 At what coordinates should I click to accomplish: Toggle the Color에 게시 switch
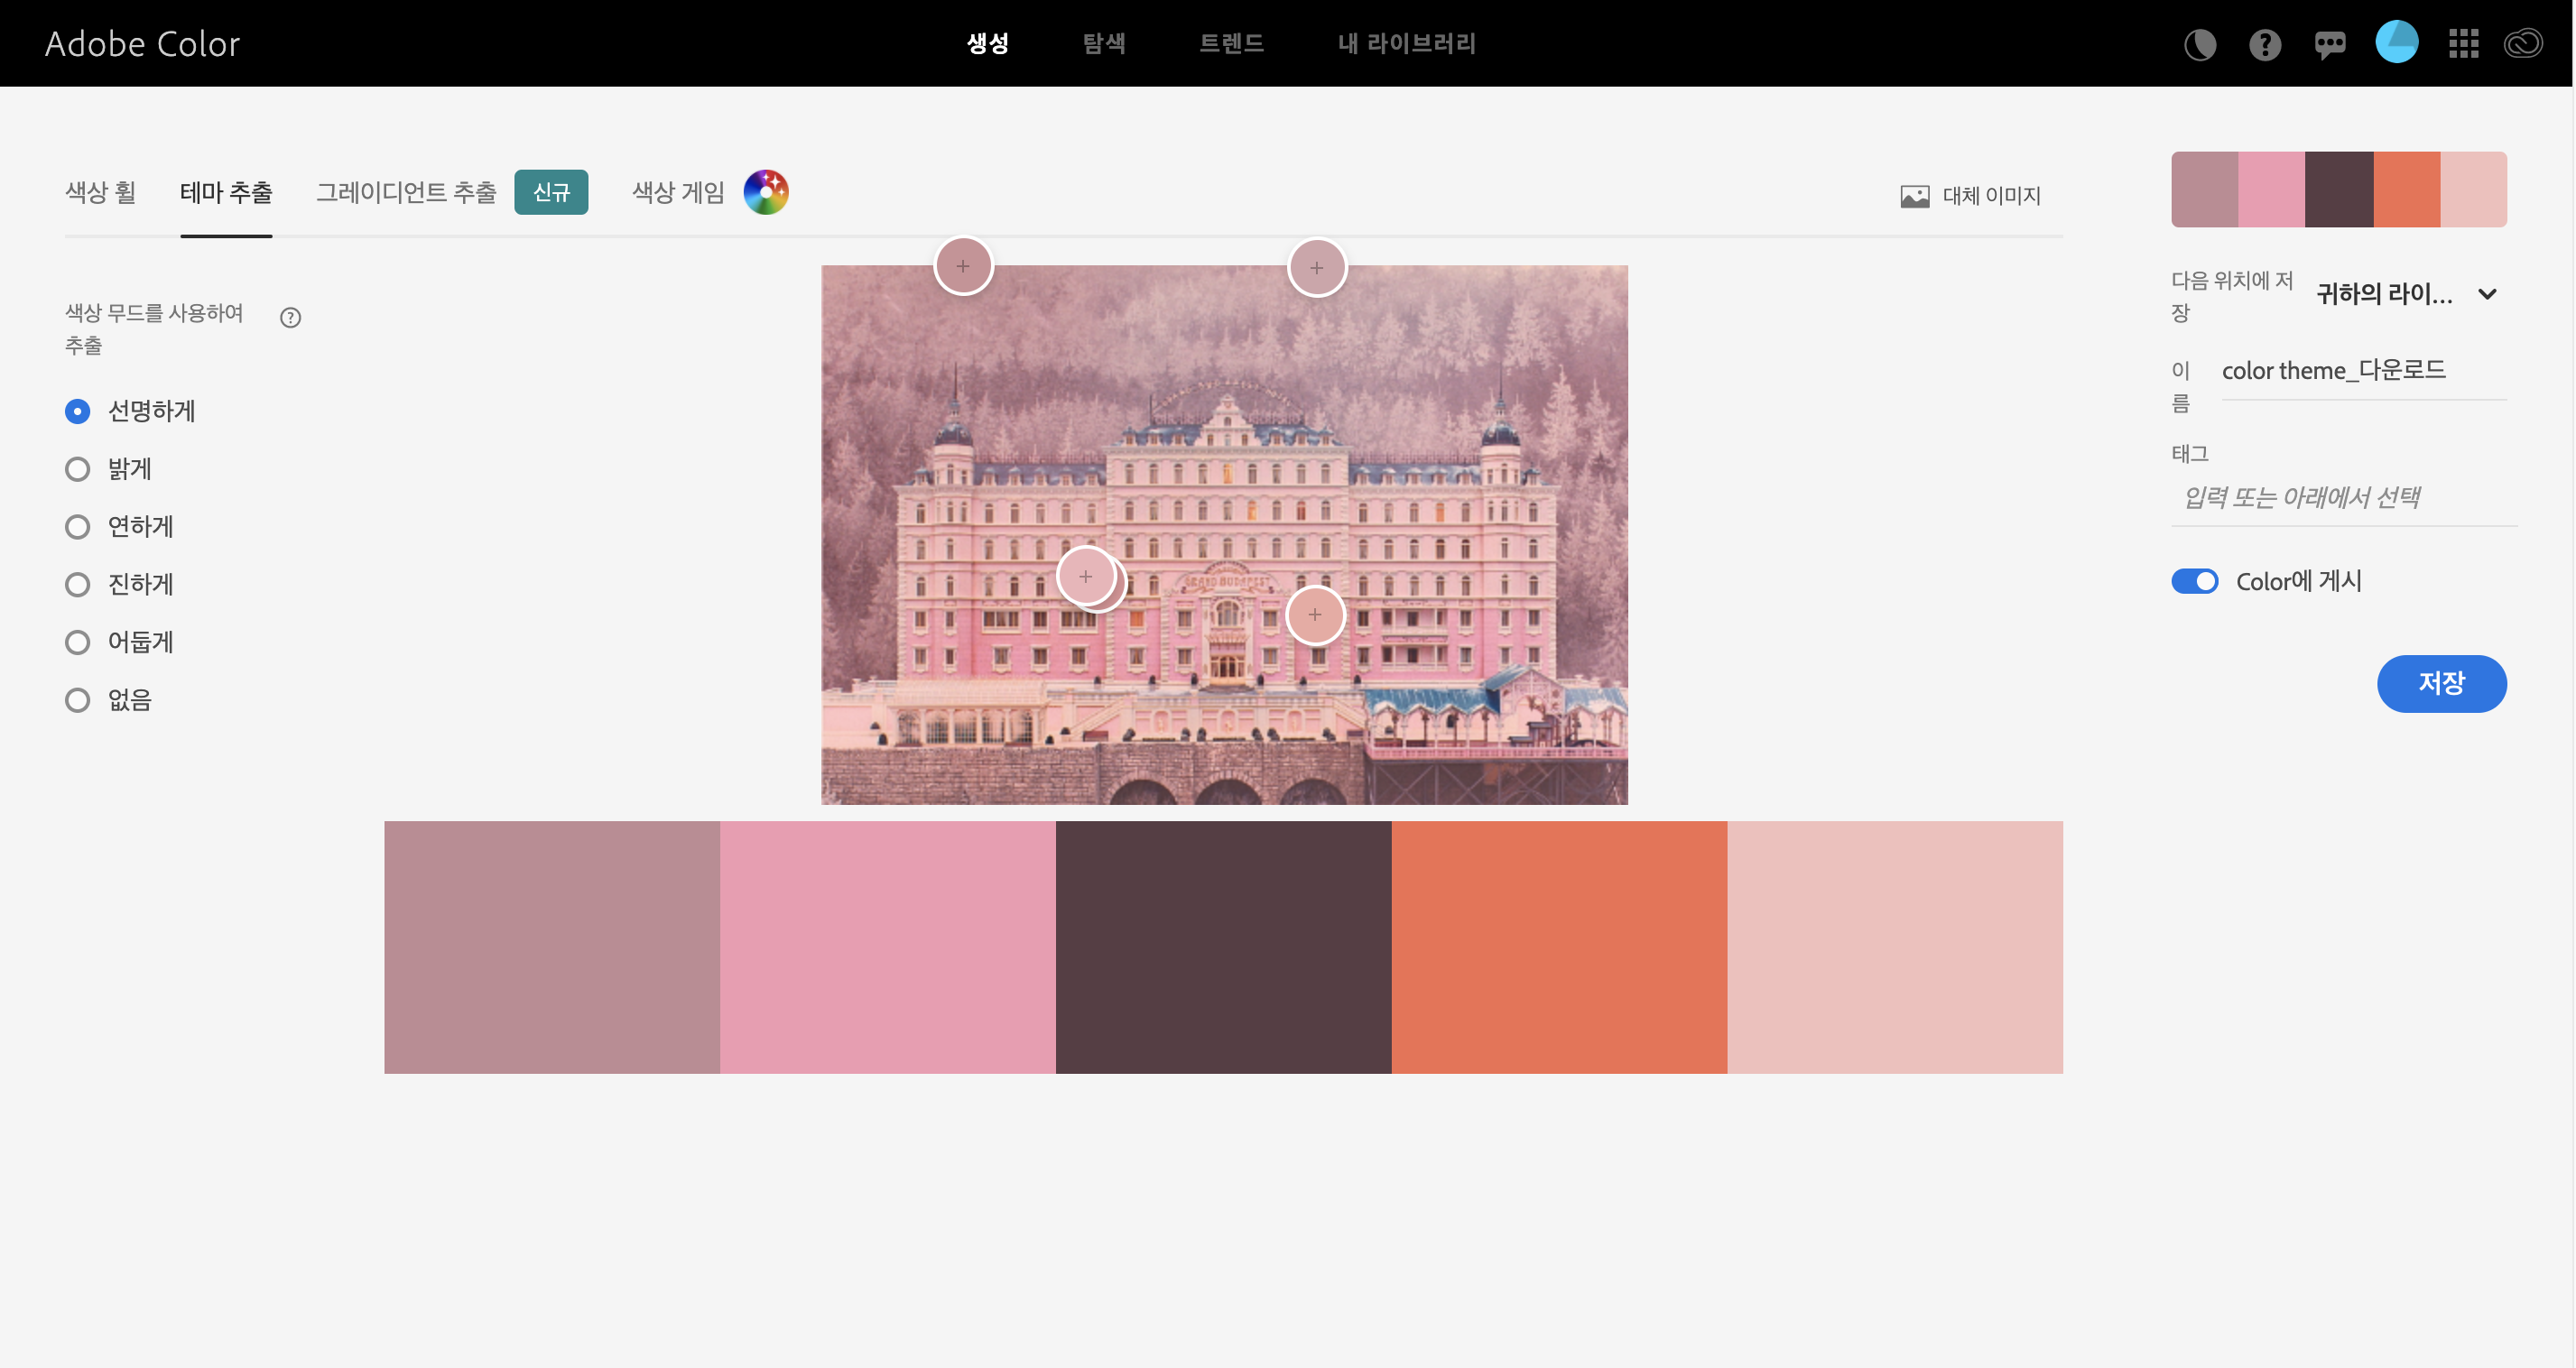tap(2194, 581)
